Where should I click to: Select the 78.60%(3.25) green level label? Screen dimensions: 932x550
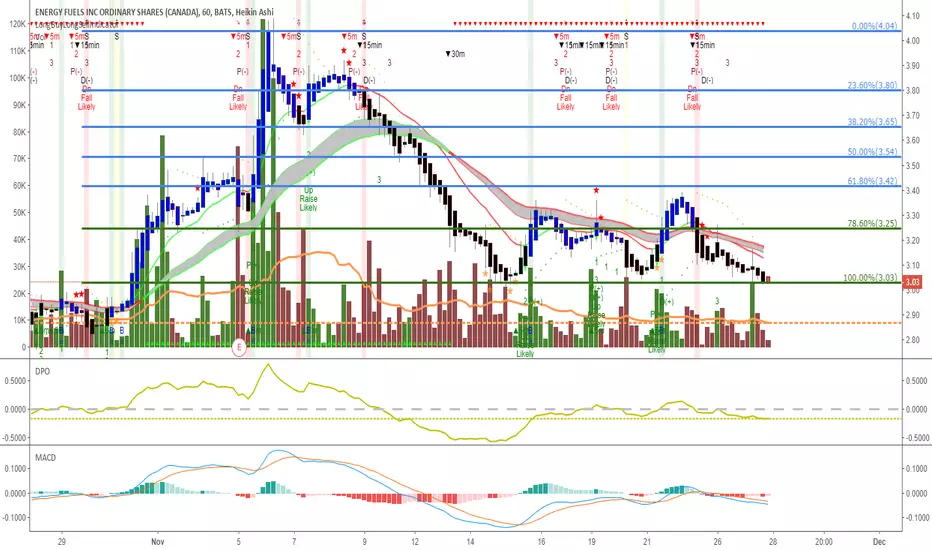pos(872,224)
